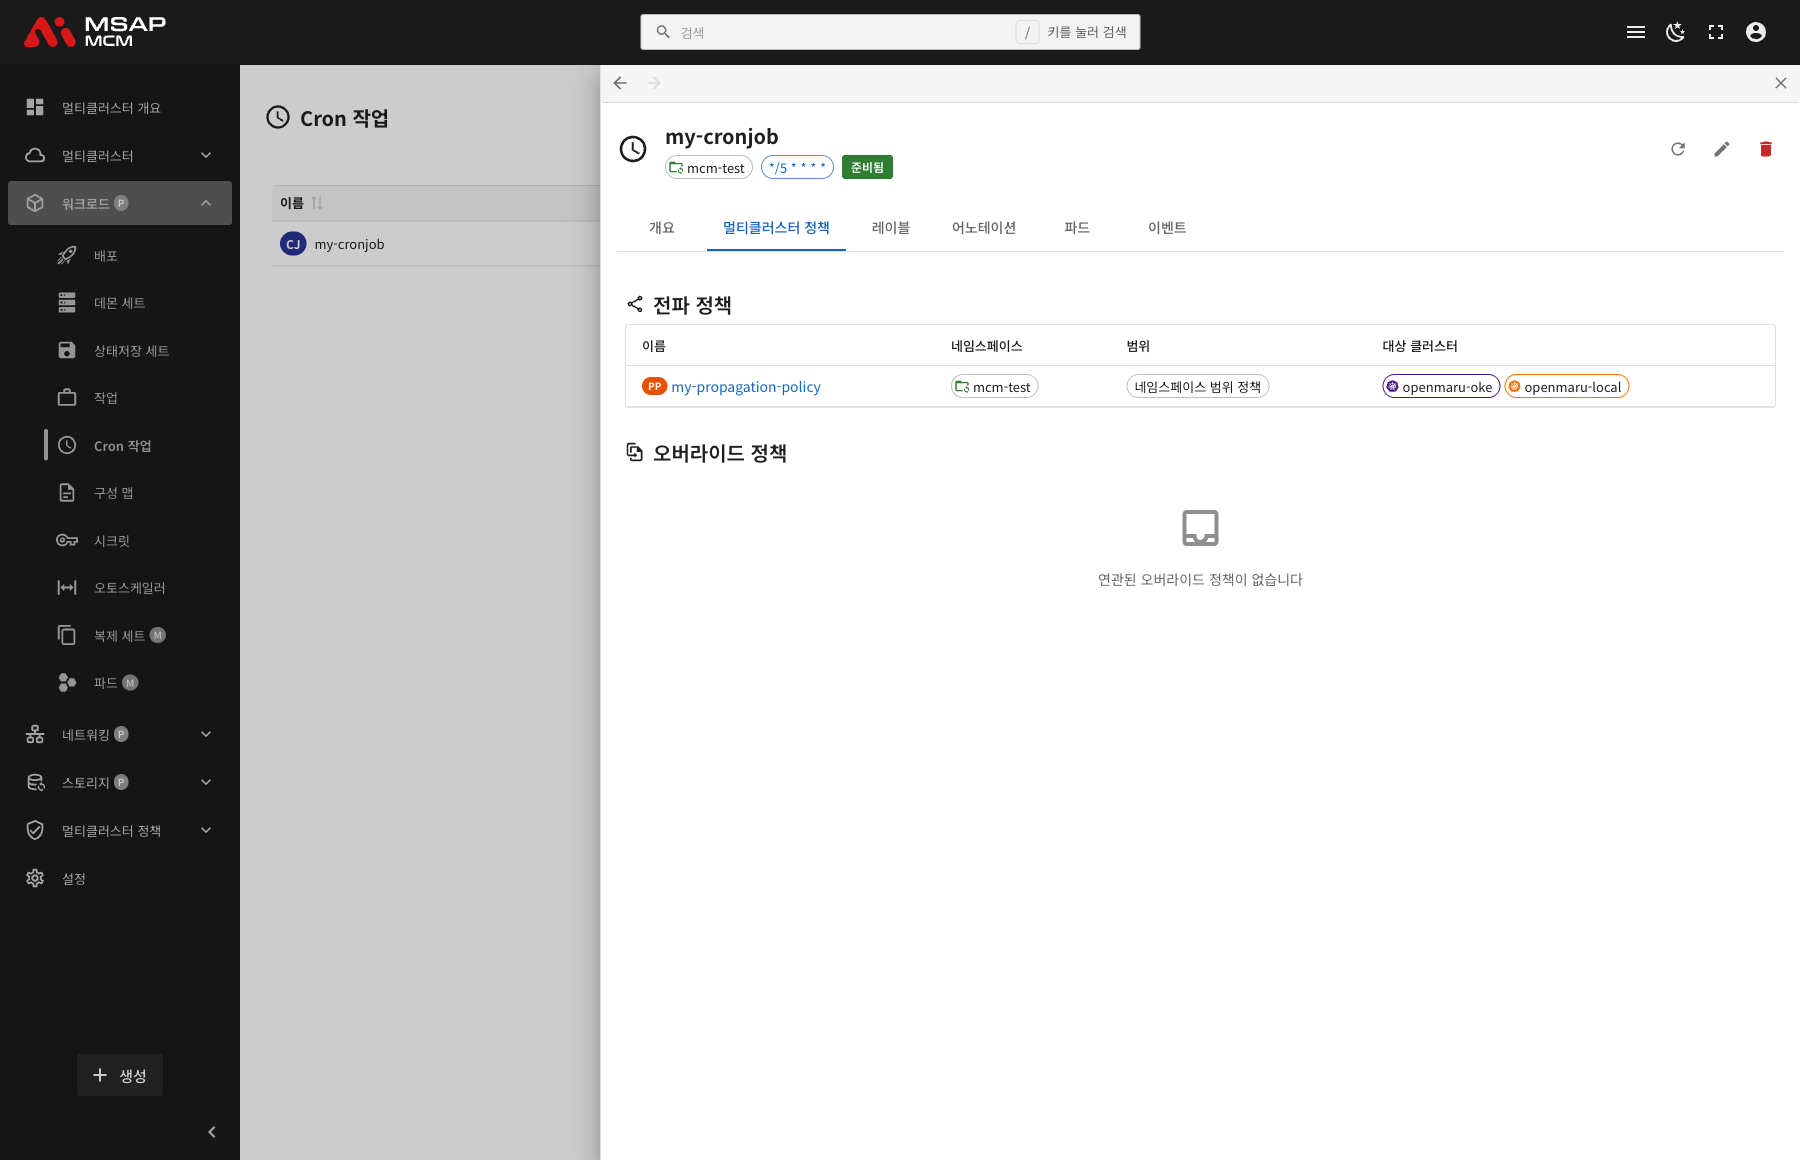Open 멀티클러스터 개요 in sidebar

point(120,107)
